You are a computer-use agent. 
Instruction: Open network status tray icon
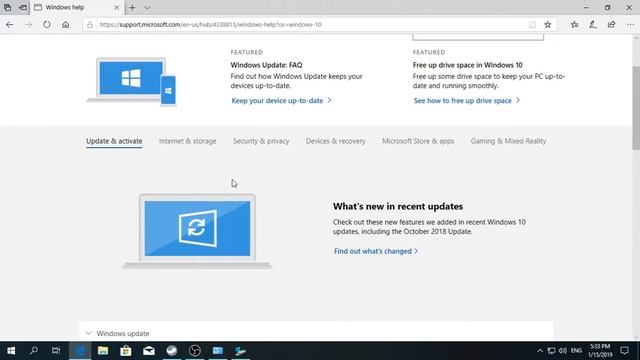click(551, 351)
